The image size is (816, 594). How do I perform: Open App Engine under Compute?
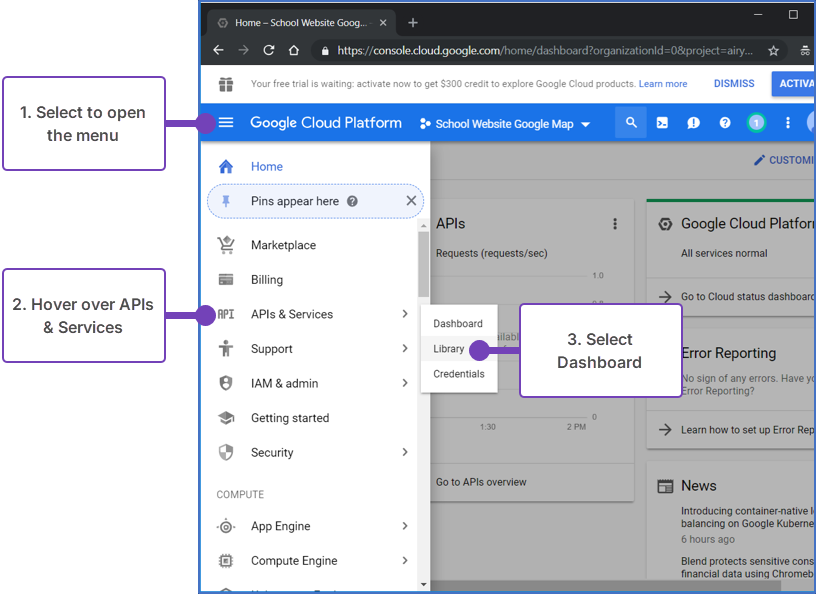pos(279,526)
